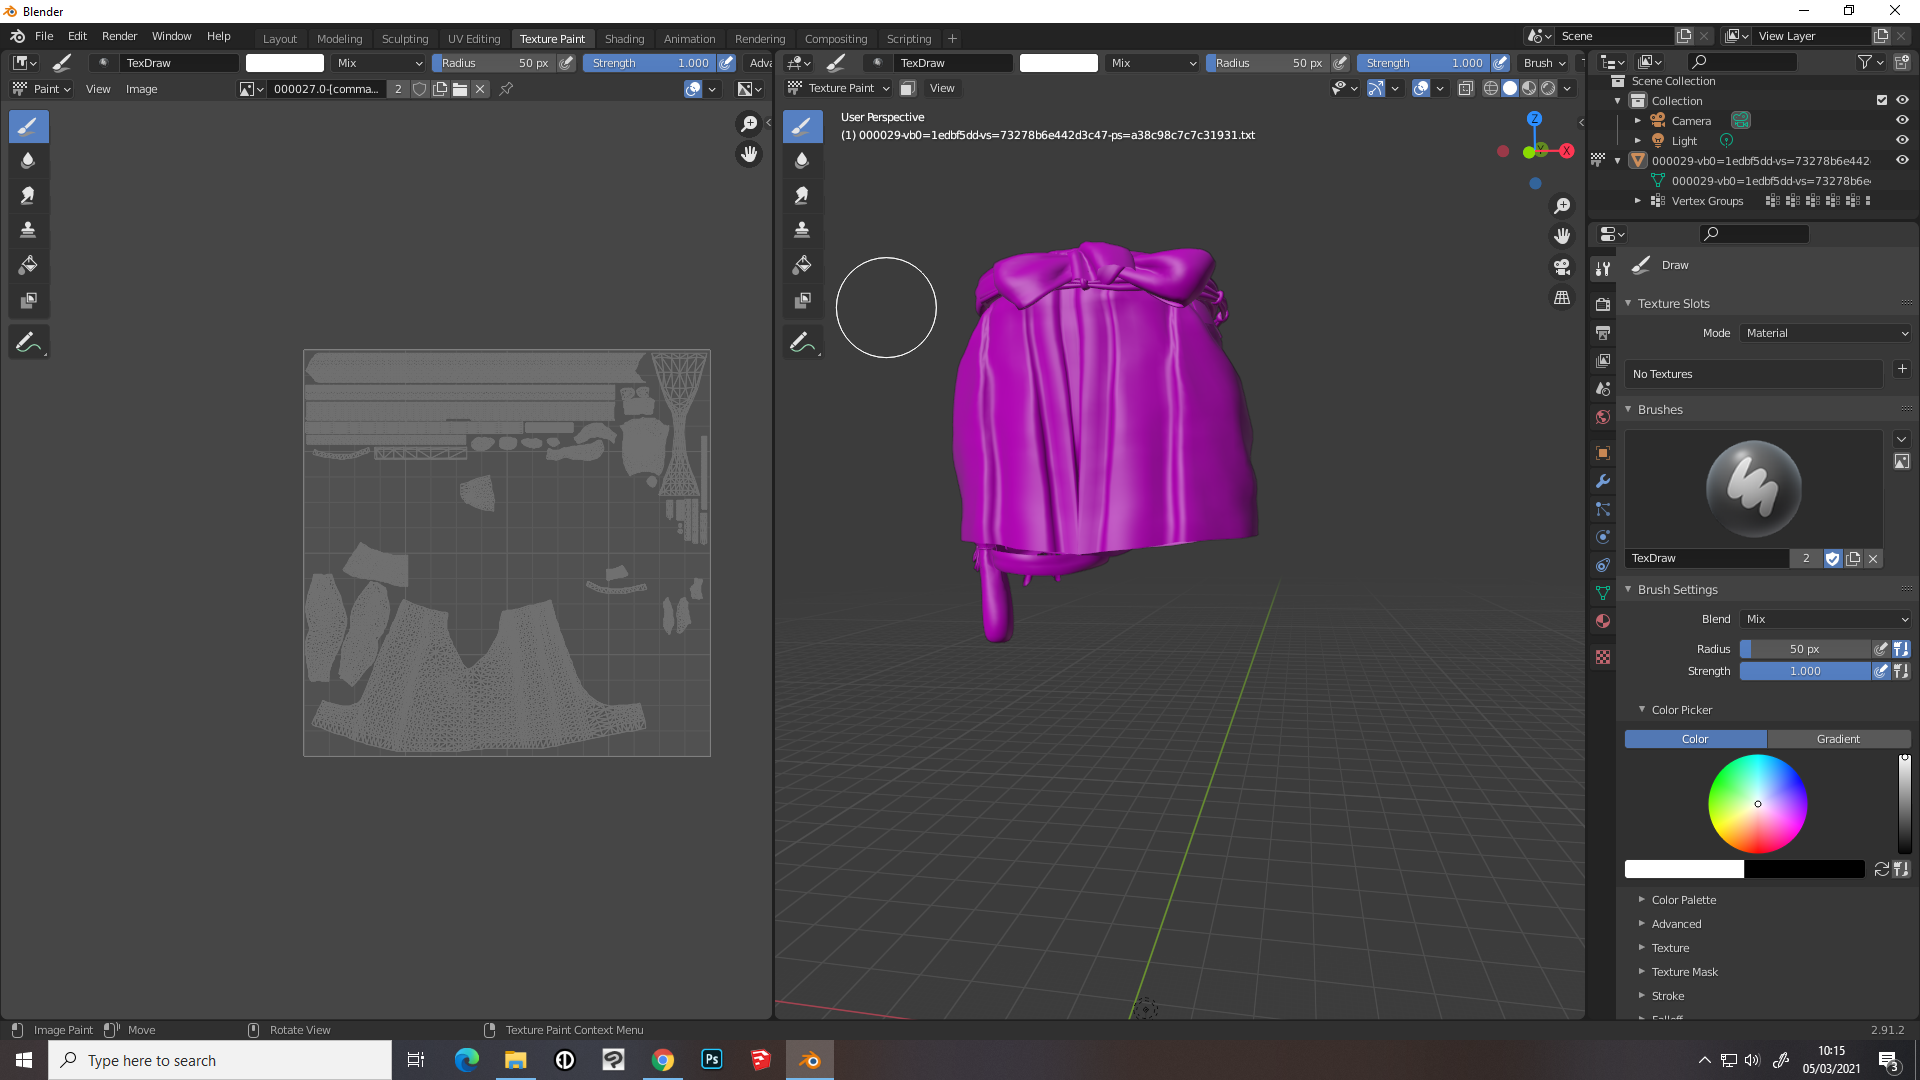1920x1080 pixels.
Task: Launch Photoshop from the taskbar
Action: pyautogui.click(x=712, y=1060)
